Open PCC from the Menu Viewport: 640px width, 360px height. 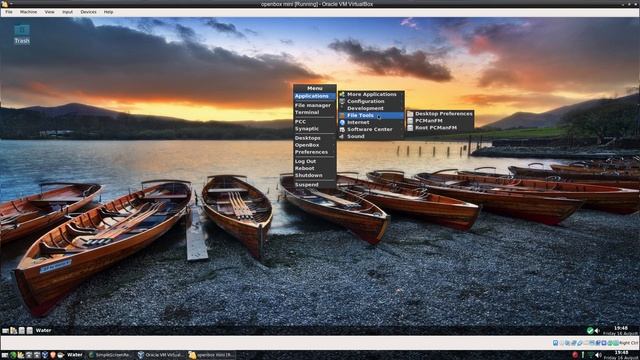(315, 122)
